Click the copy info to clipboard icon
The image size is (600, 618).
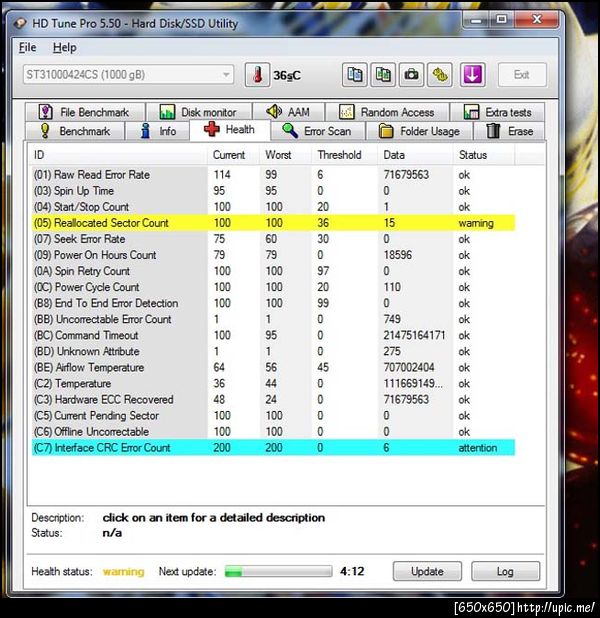(354, 75)
